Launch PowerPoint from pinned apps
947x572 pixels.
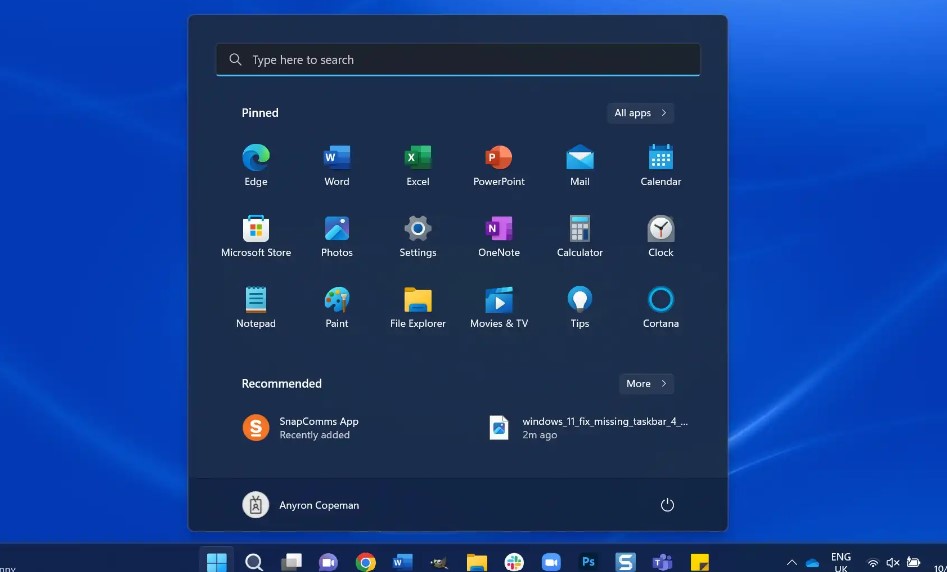(x=498, y=165)
